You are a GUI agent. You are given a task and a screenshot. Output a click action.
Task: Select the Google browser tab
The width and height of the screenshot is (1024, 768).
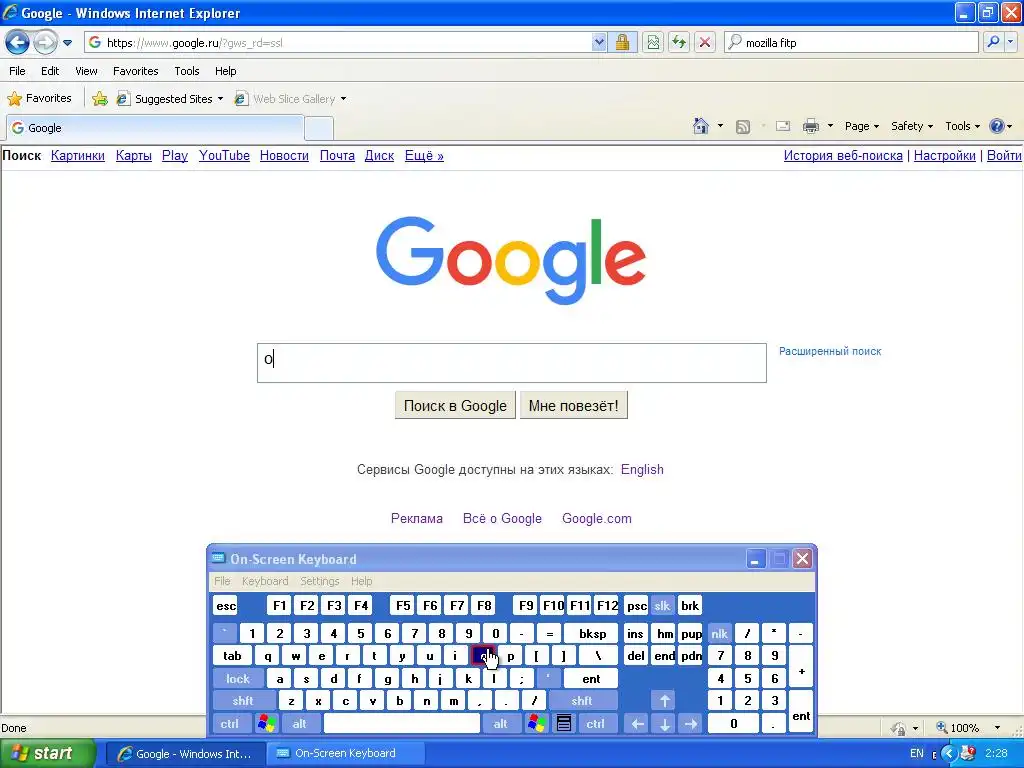[x=155, y=128]
